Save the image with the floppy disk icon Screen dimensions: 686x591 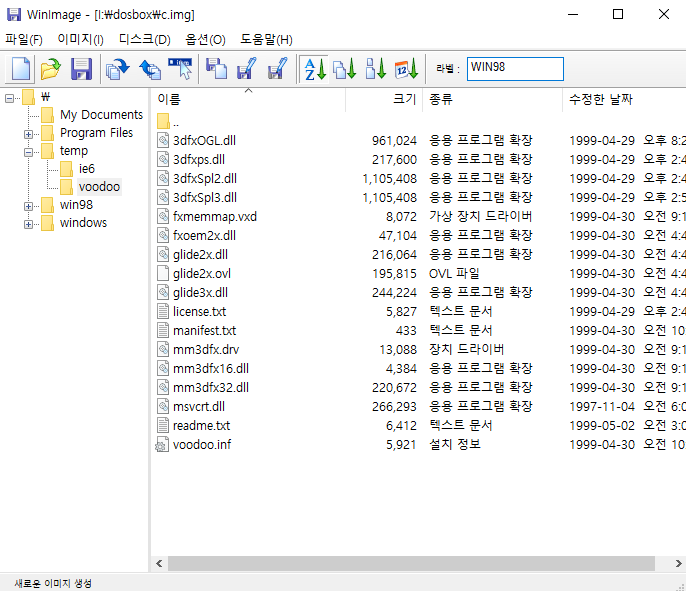[81, 69]
